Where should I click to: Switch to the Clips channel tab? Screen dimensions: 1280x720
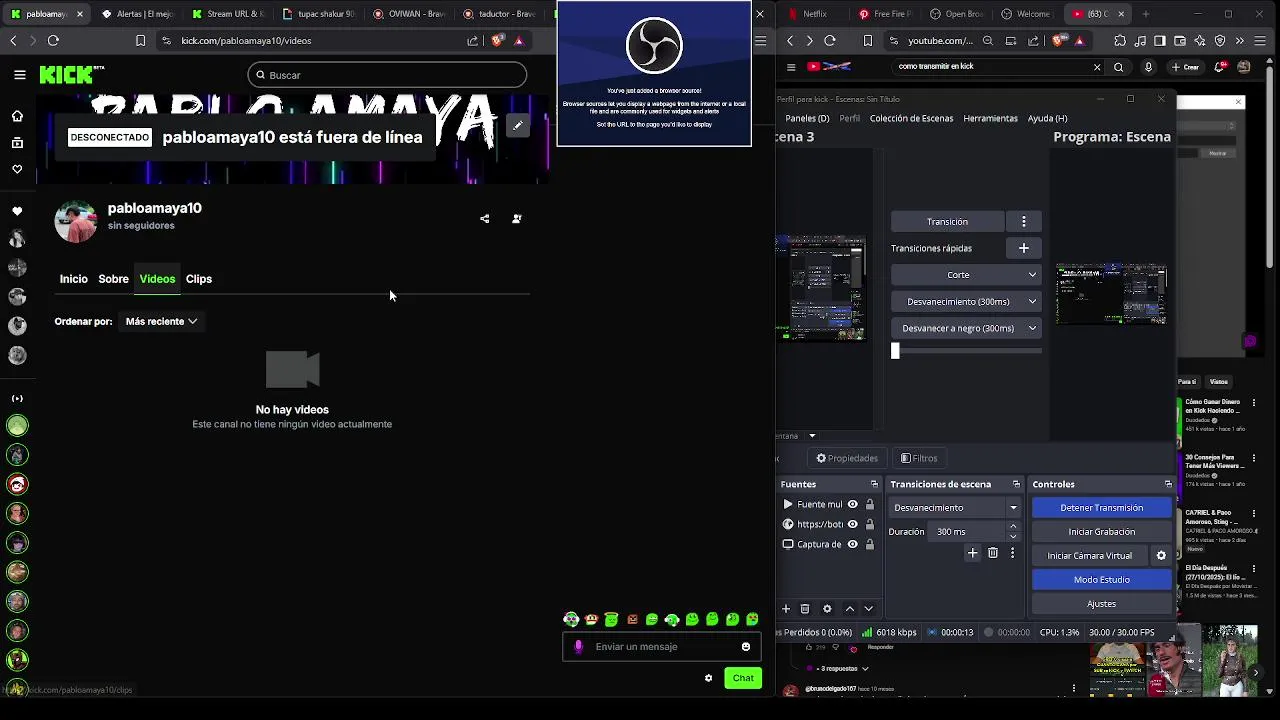198,279
